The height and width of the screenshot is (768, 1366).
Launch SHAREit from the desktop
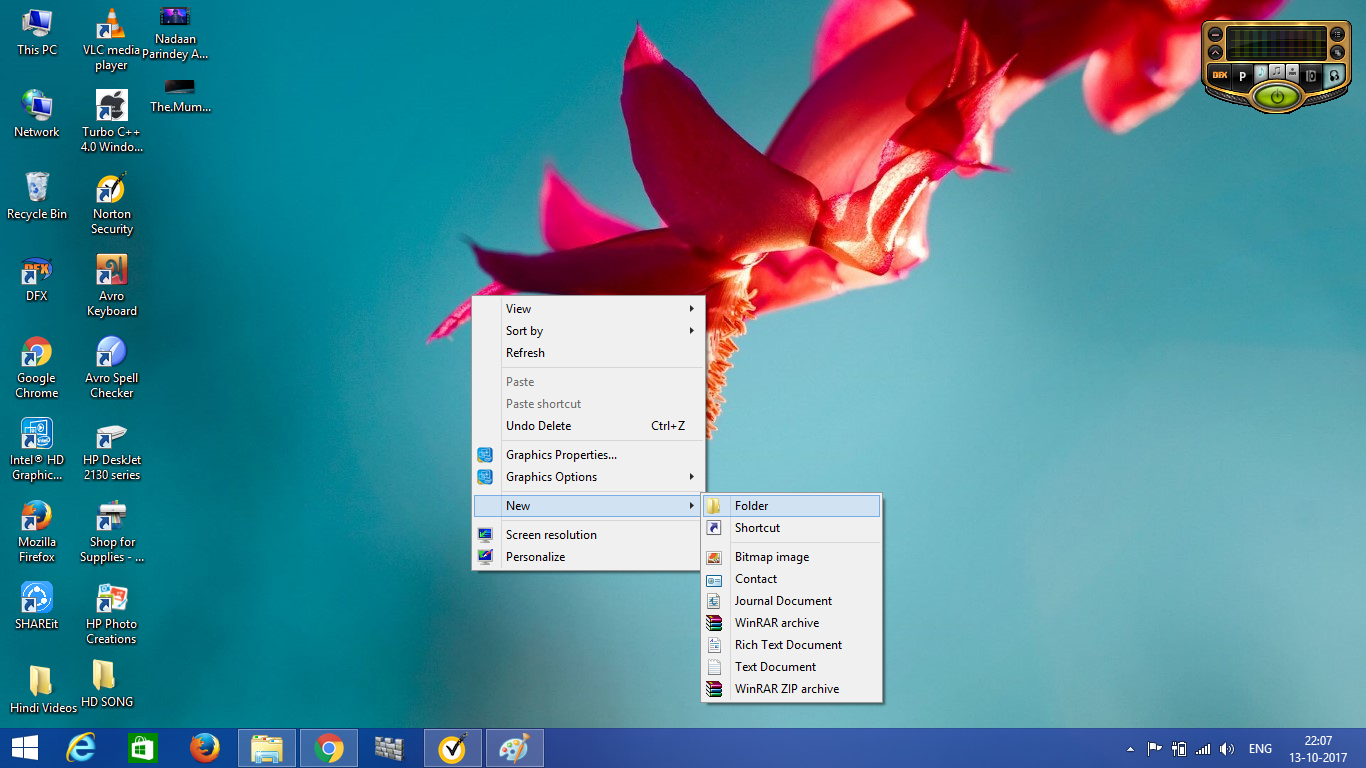(x=37, y=600)
